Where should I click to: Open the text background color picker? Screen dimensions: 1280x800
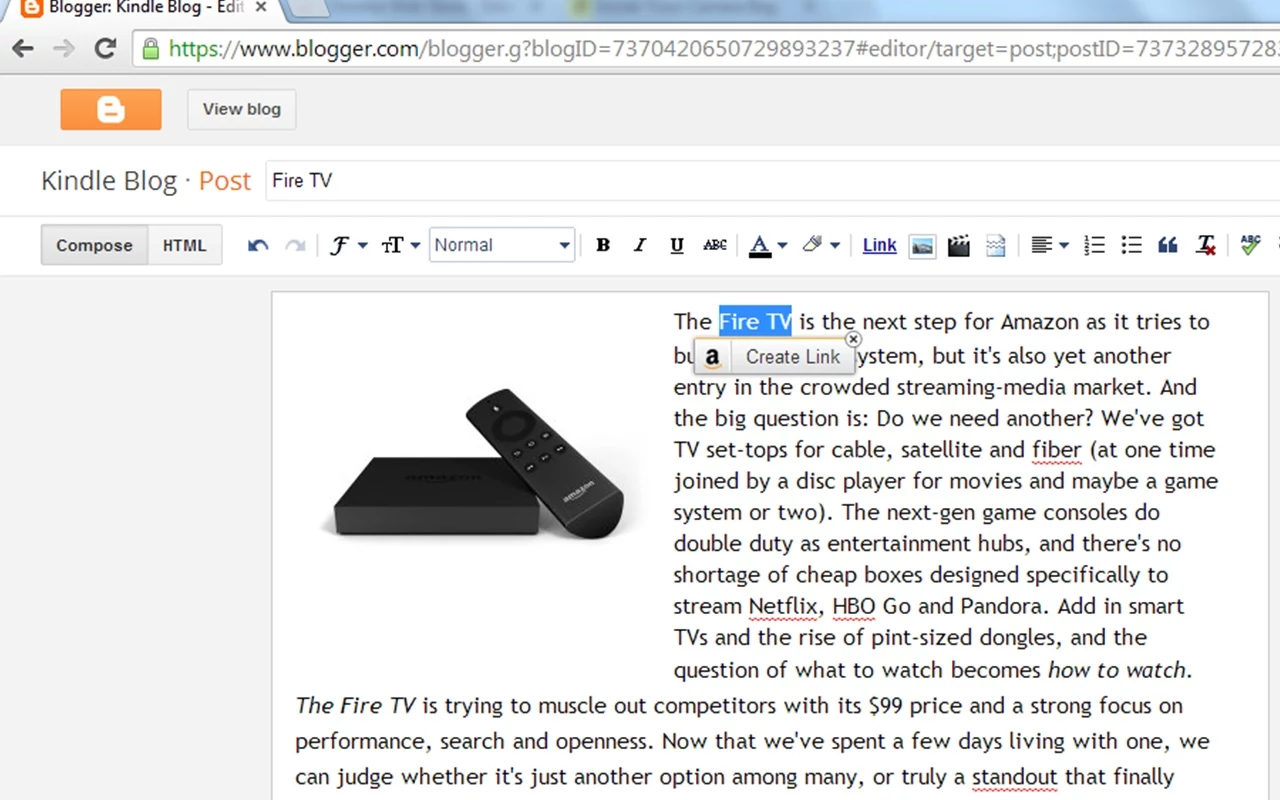pos(820,245)
